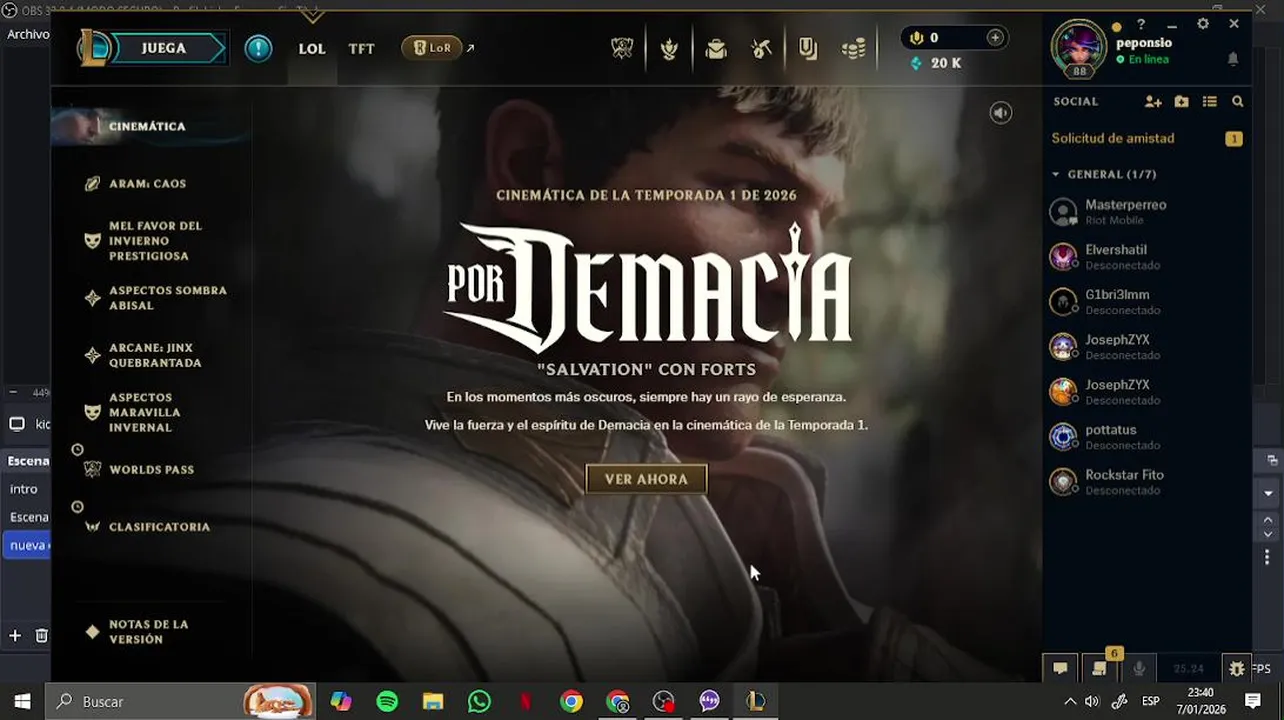This screenshot has height=720, width=1284.
Task: Click the VER AHORA button
Action: (x=646, y=479)
